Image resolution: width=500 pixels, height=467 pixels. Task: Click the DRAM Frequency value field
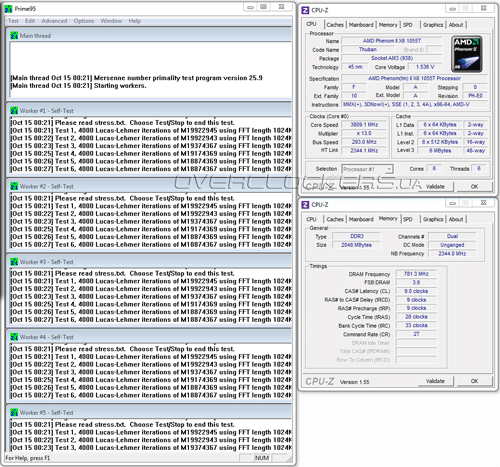(x=416, y=274)
